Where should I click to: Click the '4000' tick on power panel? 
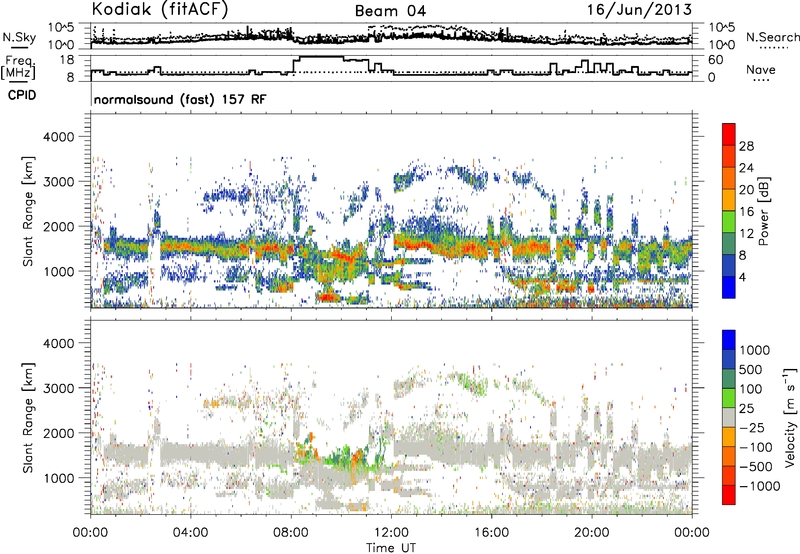(x=59, y=137)
